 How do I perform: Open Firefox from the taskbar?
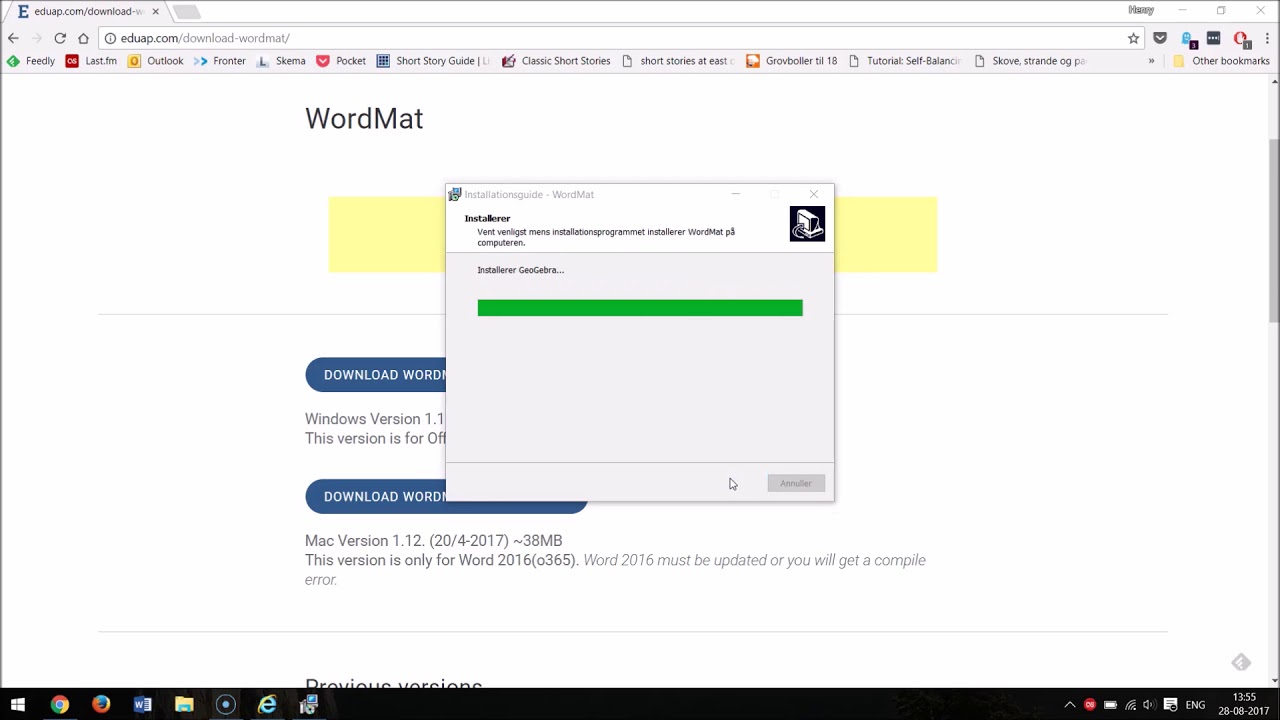[x=101, y=705]
